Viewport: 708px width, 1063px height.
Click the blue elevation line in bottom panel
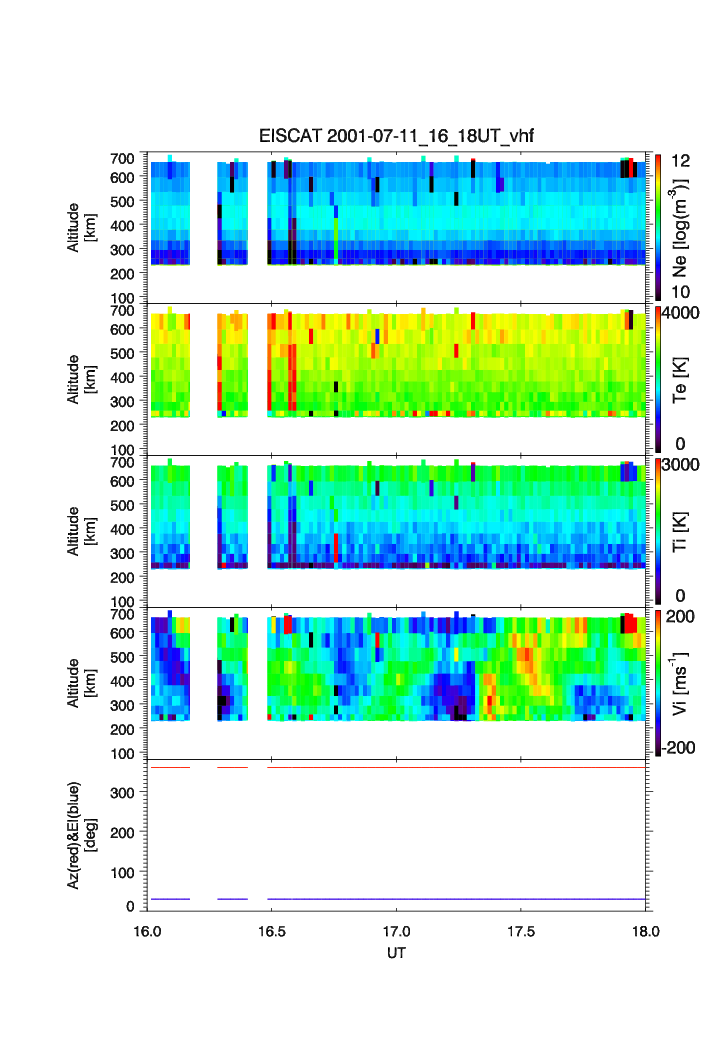(450, 899)
